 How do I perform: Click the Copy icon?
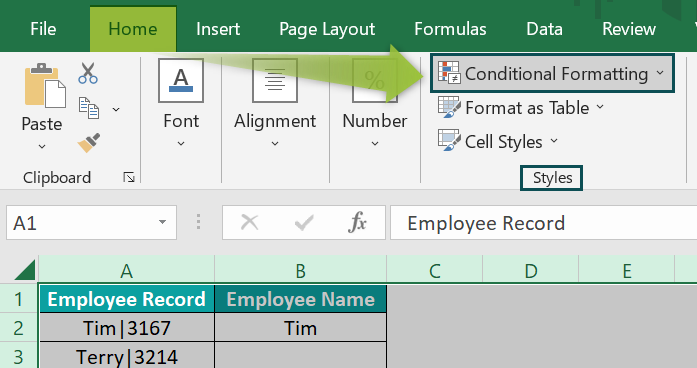89,108
